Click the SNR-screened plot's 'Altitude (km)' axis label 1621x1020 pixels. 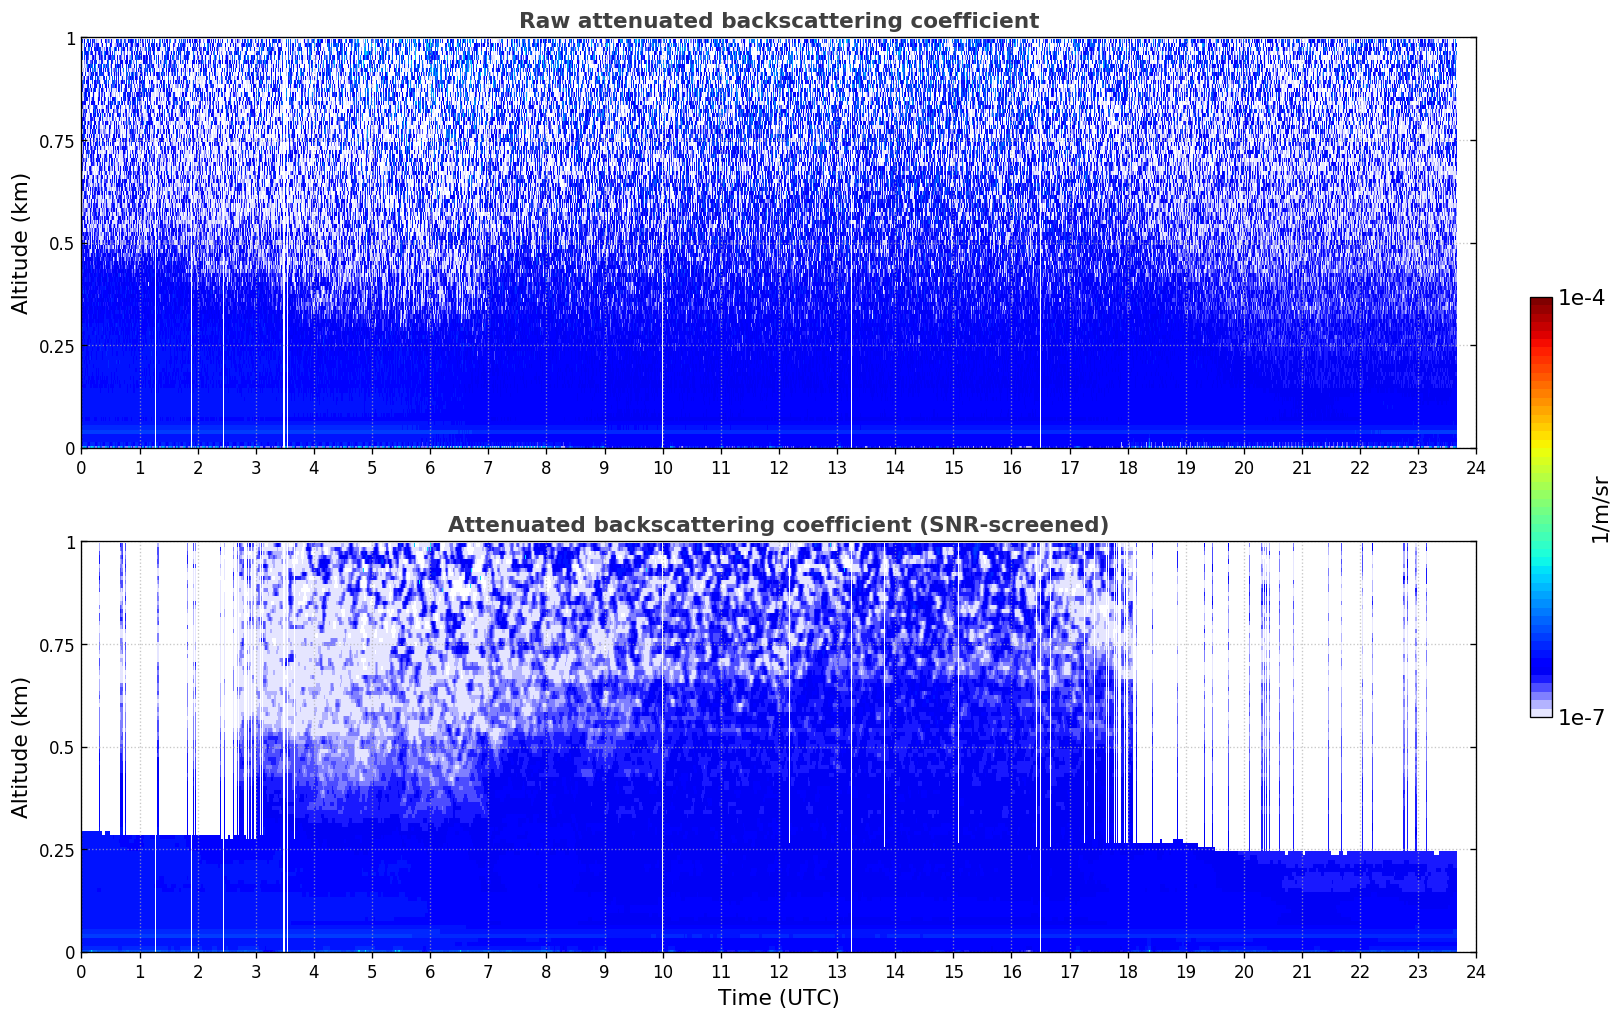click(21, 747)
